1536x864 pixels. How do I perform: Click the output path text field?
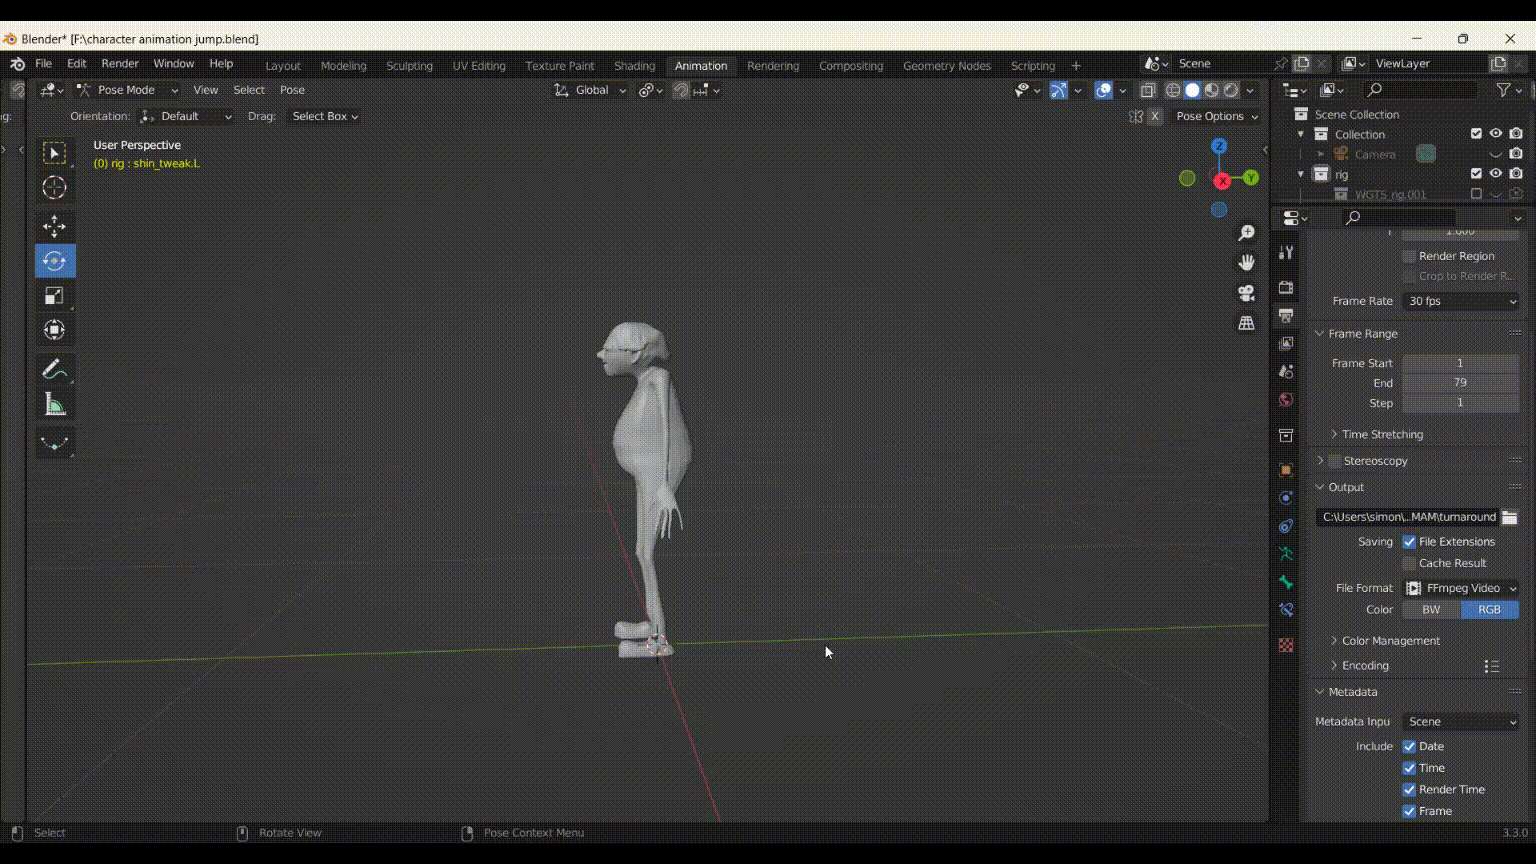[x=1408, y=517]
